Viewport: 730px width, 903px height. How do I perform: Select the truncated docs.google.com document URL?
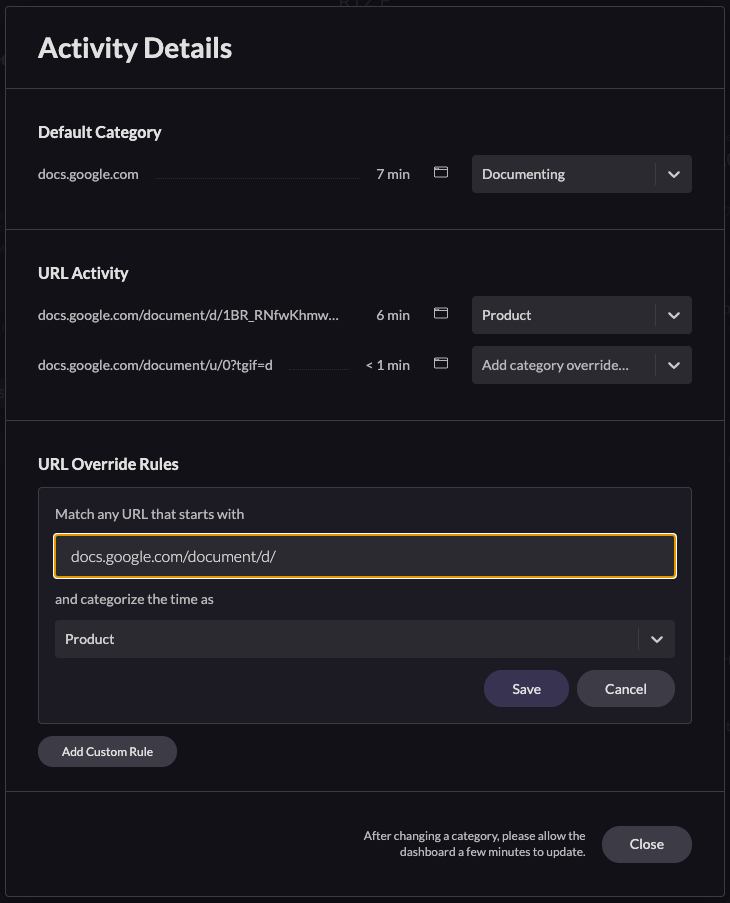tap(188, 314)
